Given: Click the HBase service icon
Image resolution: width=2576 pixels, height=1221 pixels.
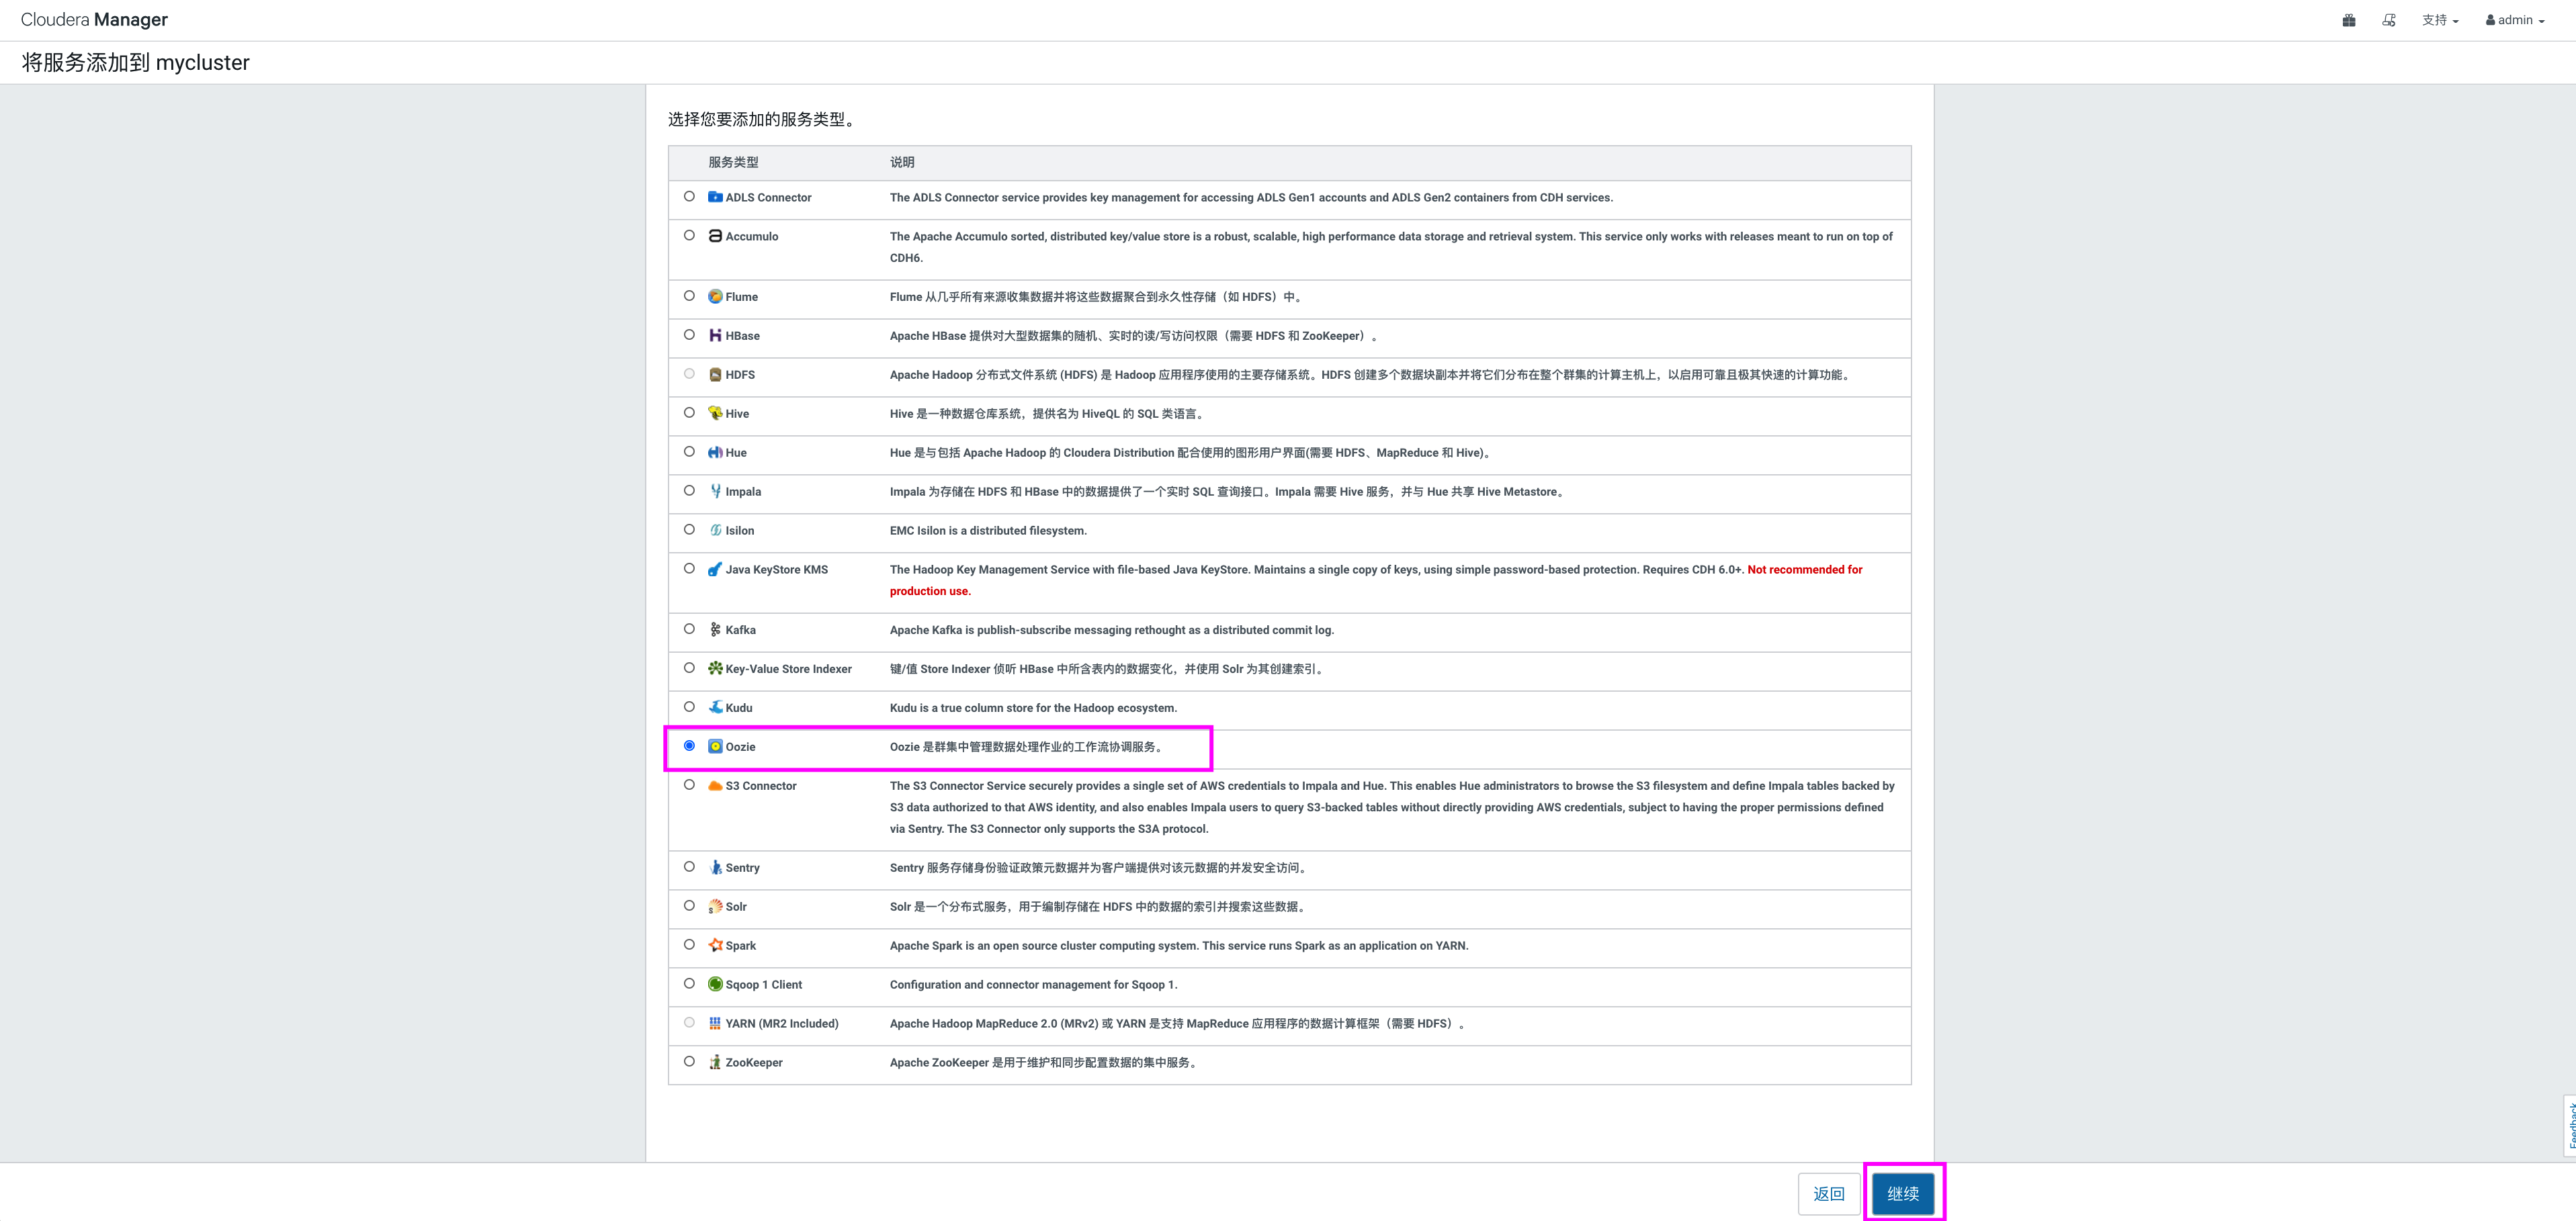Looking at the screenshot, I should pyautogui.click(x=715, y=336).
